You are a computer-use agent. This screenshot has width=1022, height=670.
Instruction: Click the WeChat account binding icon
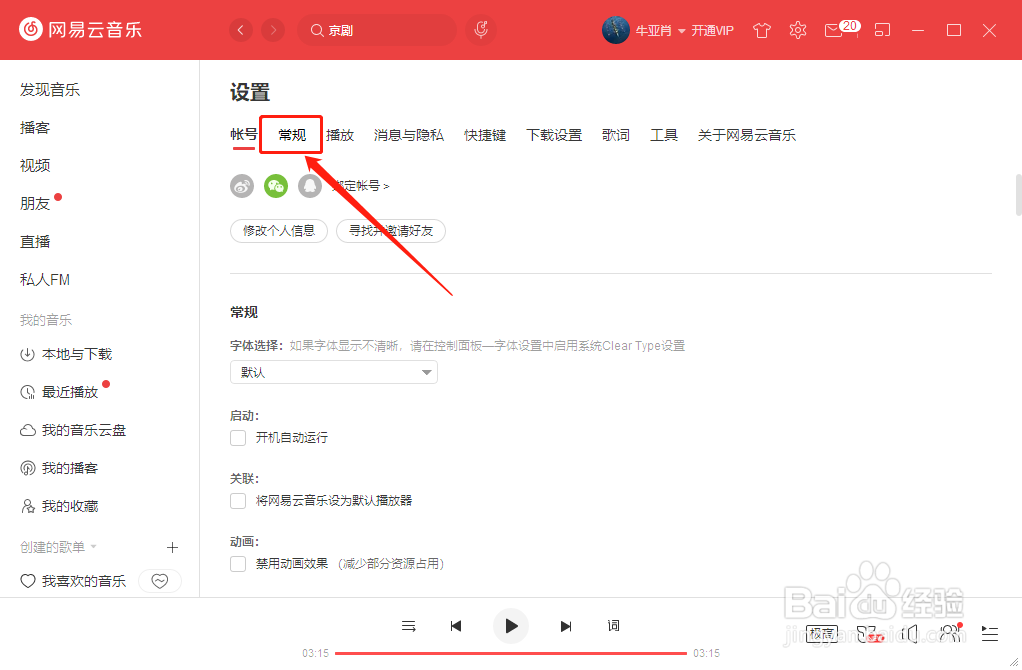[276, 186]
